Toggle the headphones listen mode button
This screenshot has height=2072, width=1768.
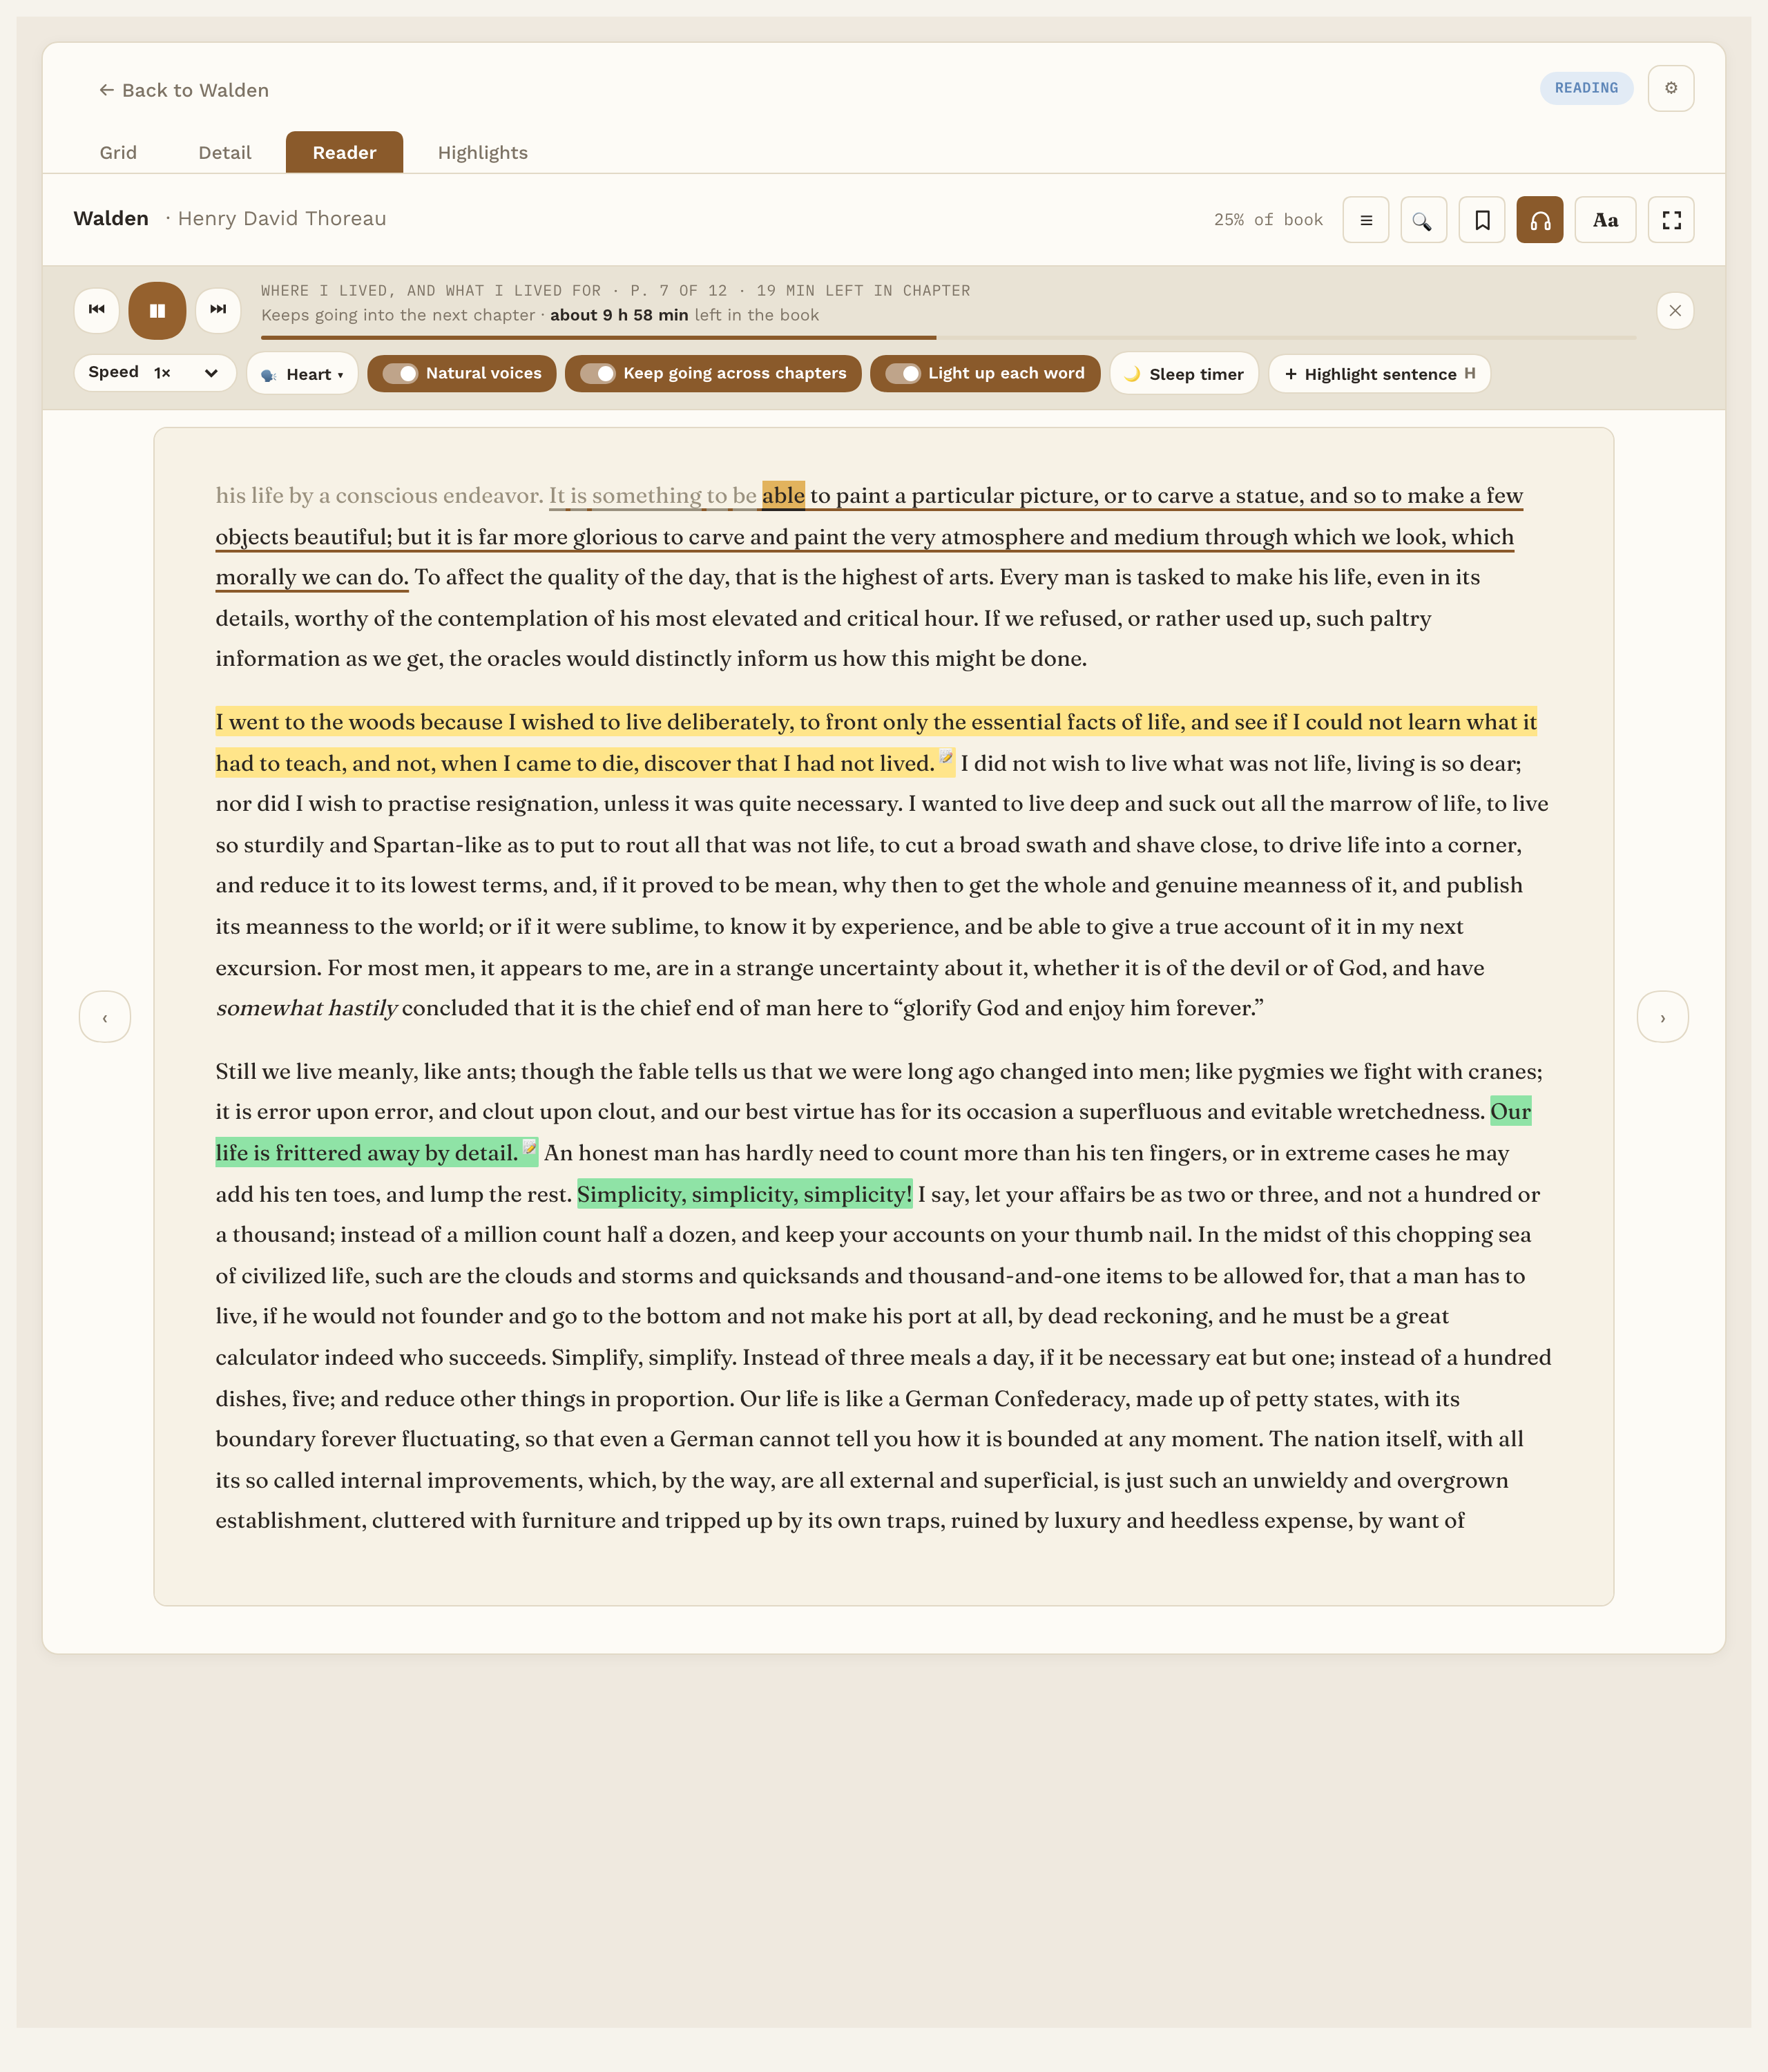(x=1540, y=220)
